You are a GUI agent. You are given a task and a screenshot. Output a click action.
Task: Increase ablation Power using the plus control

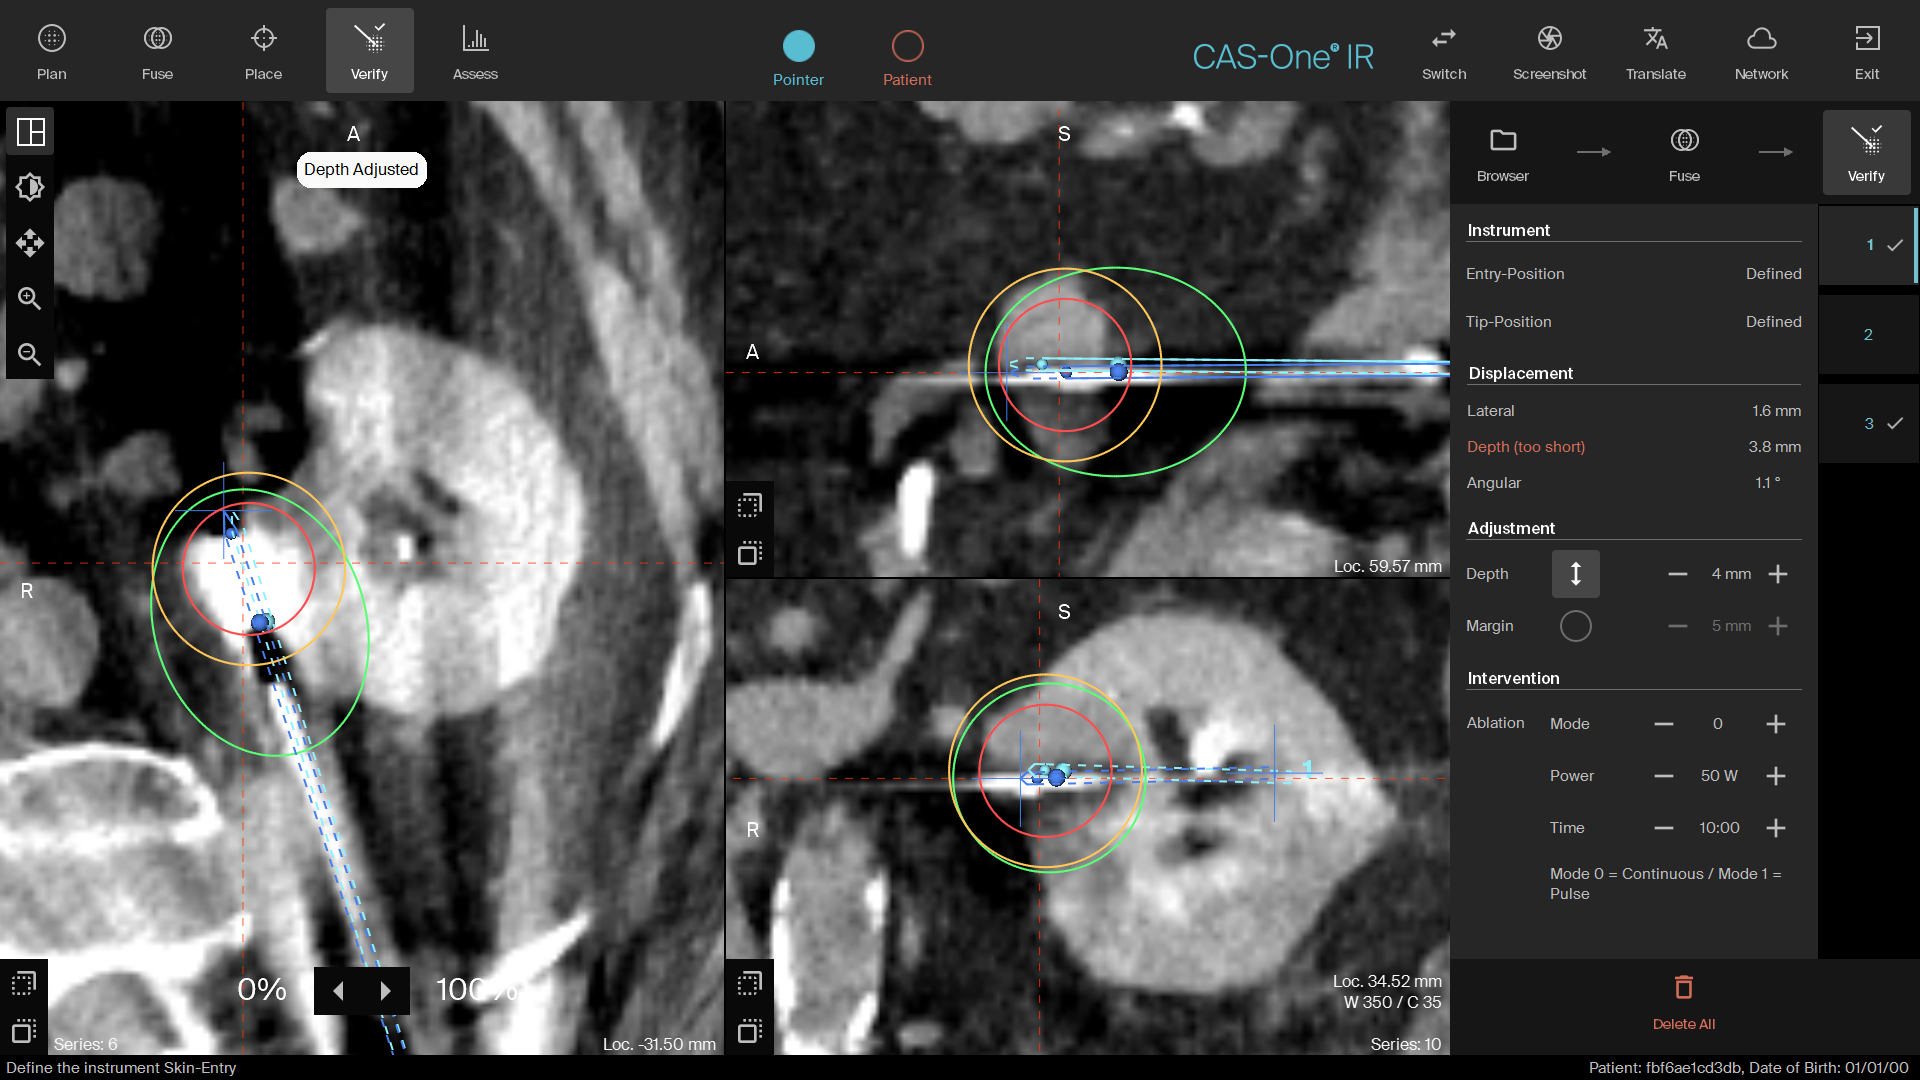1778,775
